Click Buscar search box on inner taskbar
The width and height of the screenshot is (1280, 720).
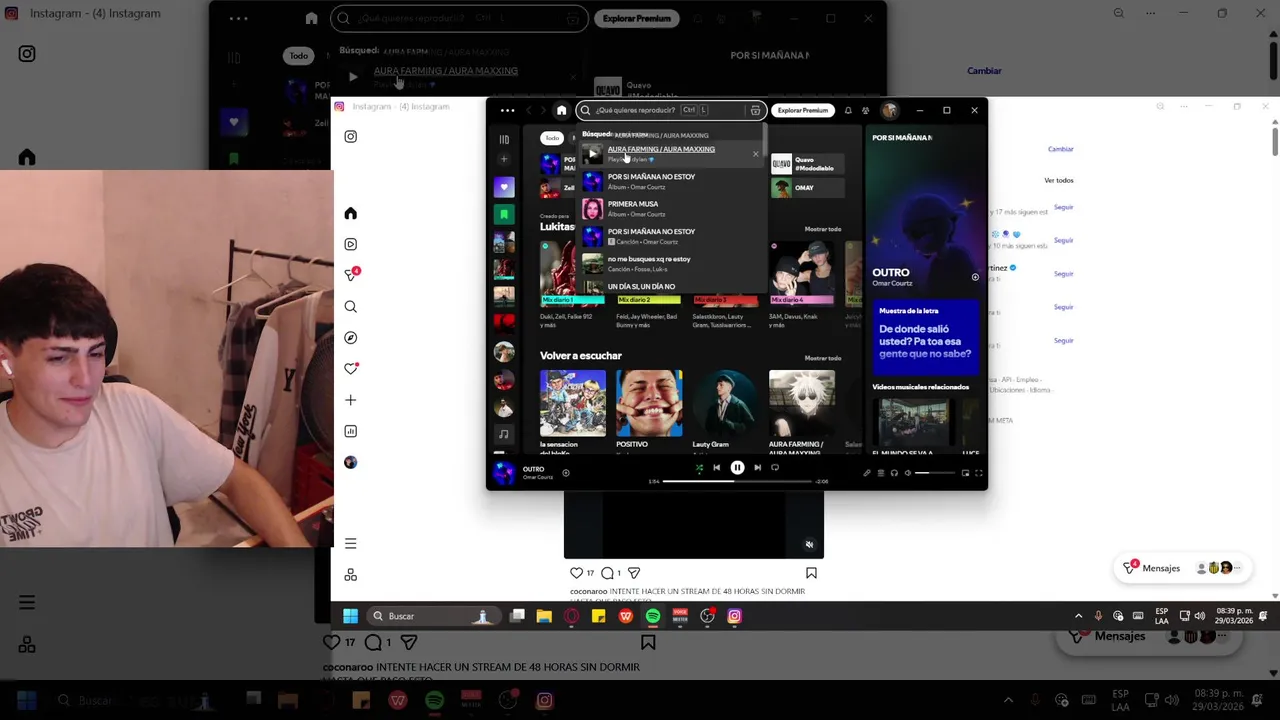pyautogui.click(x=433, y=616)
